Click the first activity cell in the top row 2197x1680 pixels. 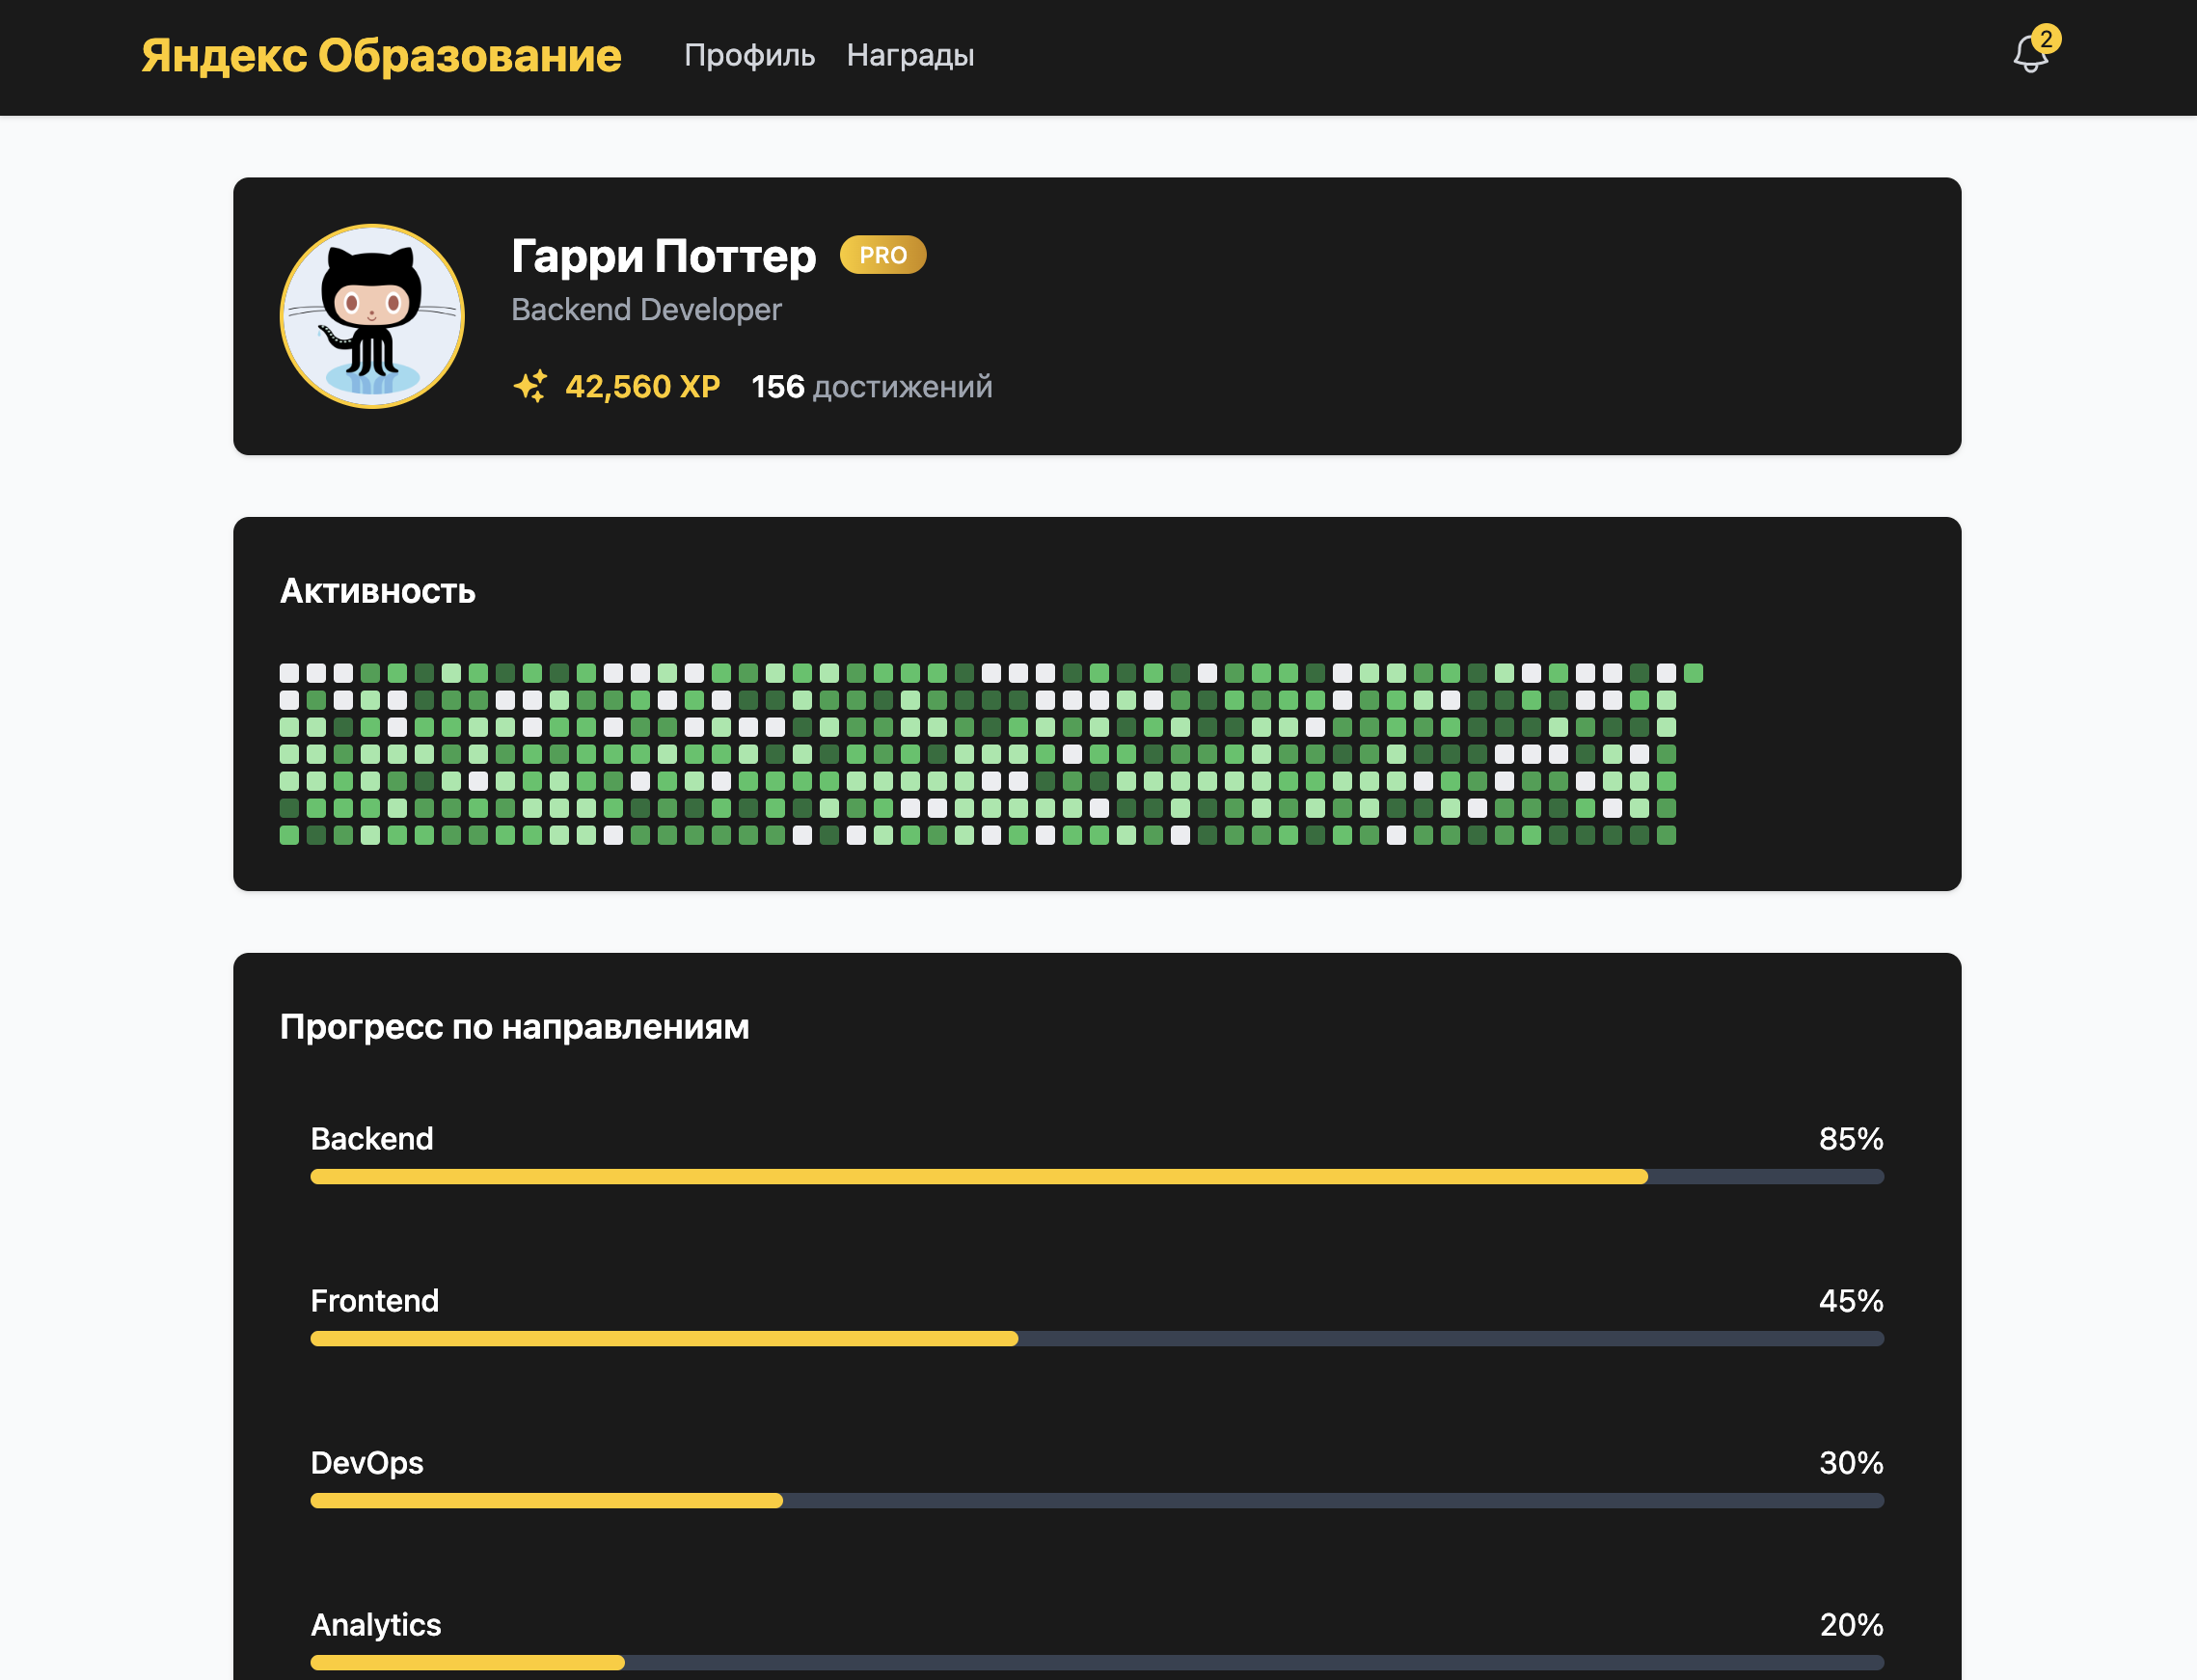289,673
